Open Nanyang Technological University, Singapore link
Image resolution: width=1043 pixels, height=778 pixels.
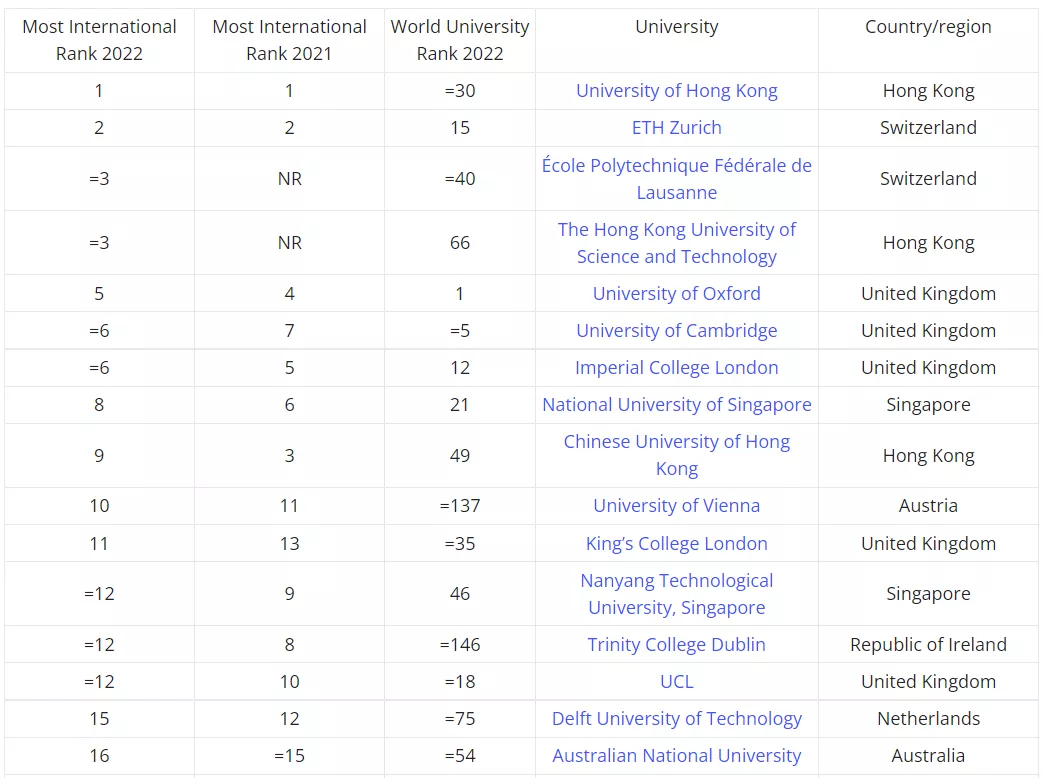coord(676,594)
